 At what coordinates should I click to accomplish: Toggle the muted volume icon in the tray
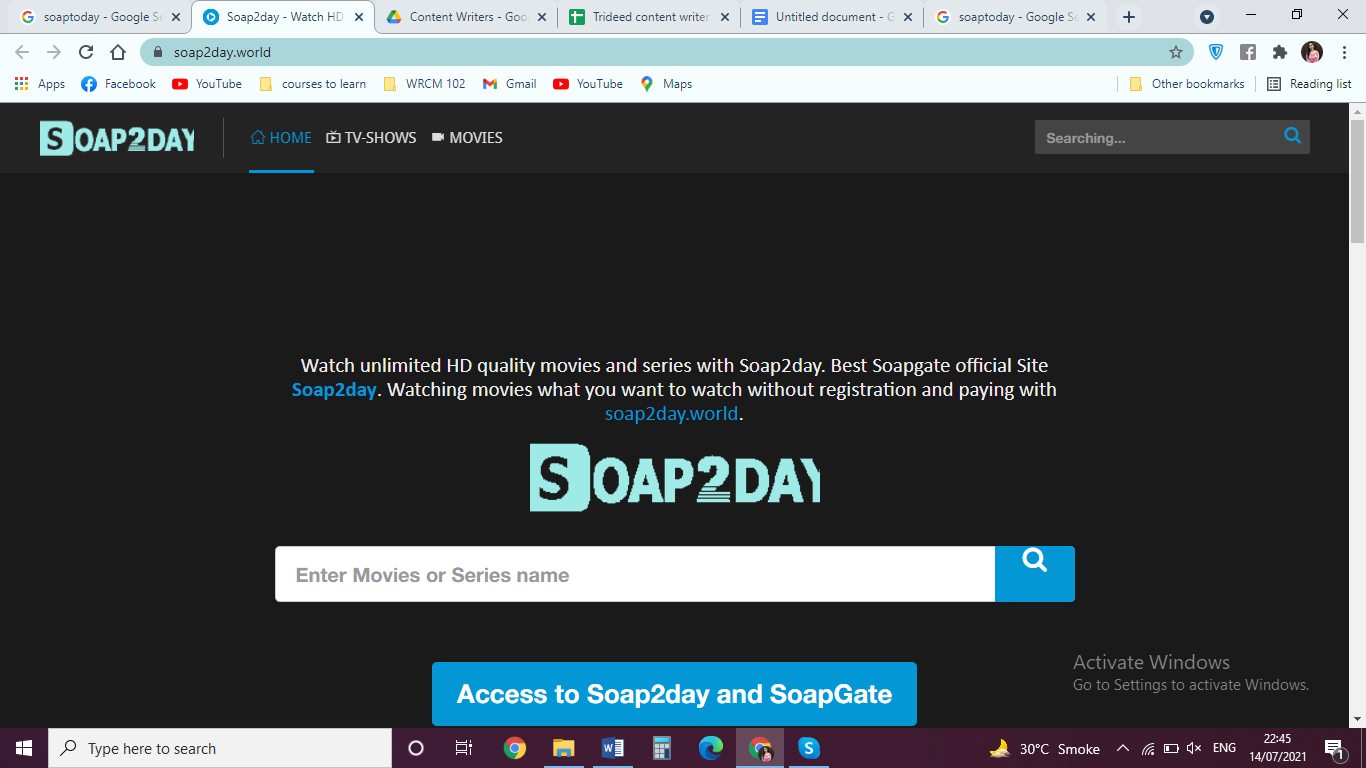point(1194,748)
